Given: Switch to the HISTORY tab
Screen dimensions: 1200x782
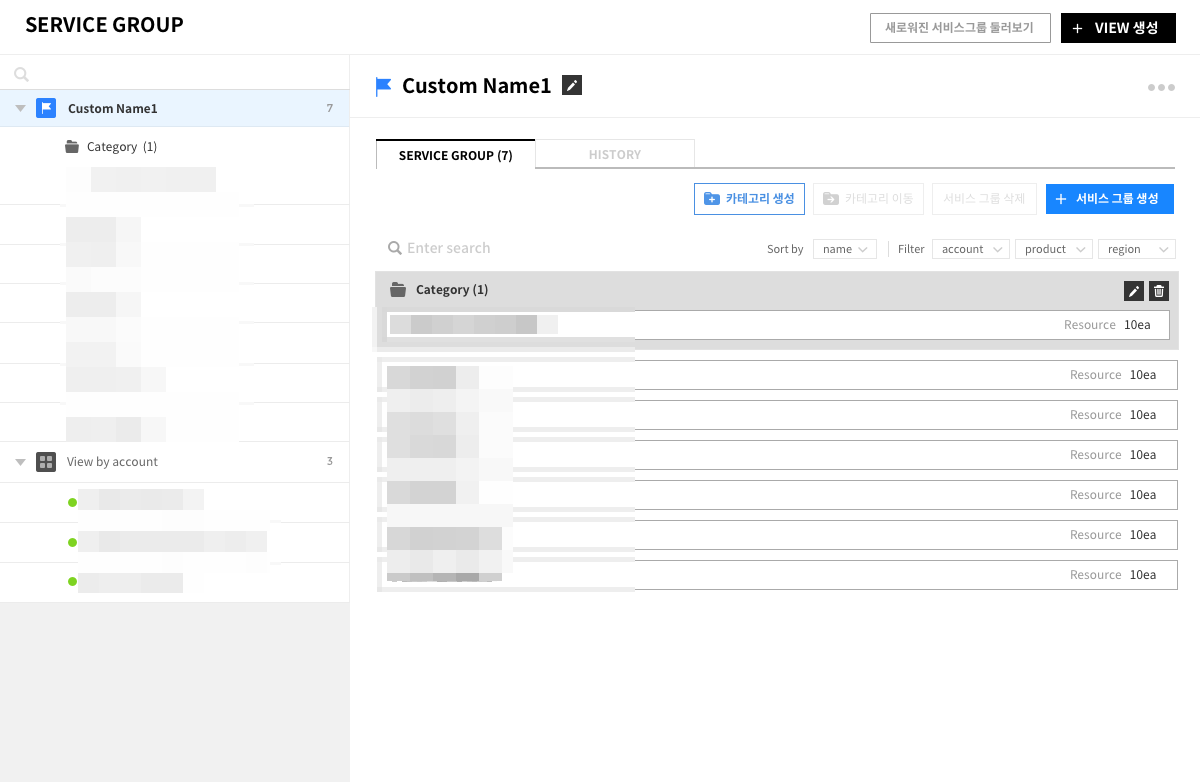Looking at the screenshot, I should click(615, 155).
